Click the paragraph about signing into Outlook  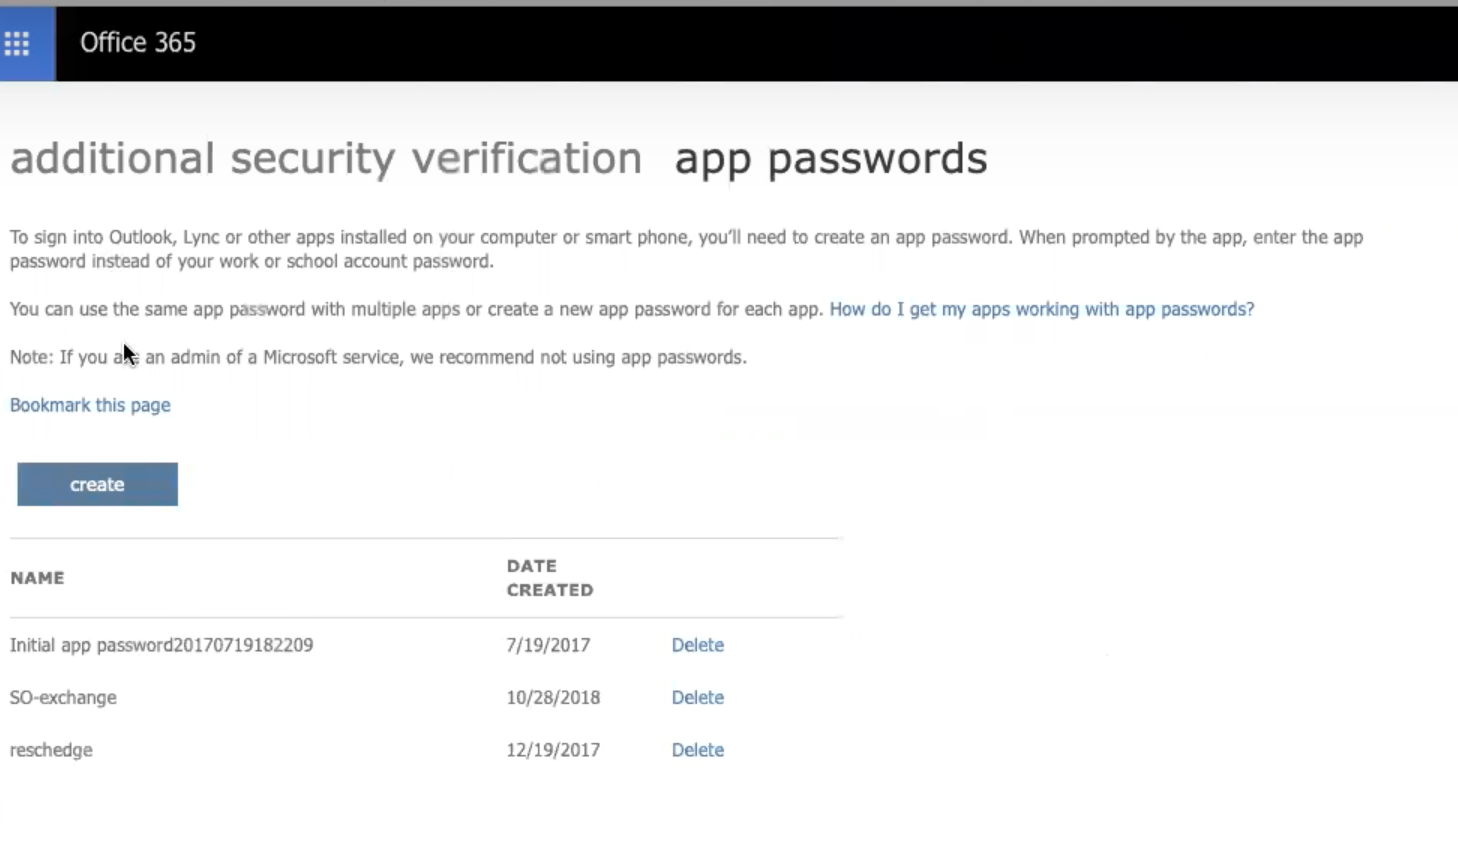pos(686,249)
